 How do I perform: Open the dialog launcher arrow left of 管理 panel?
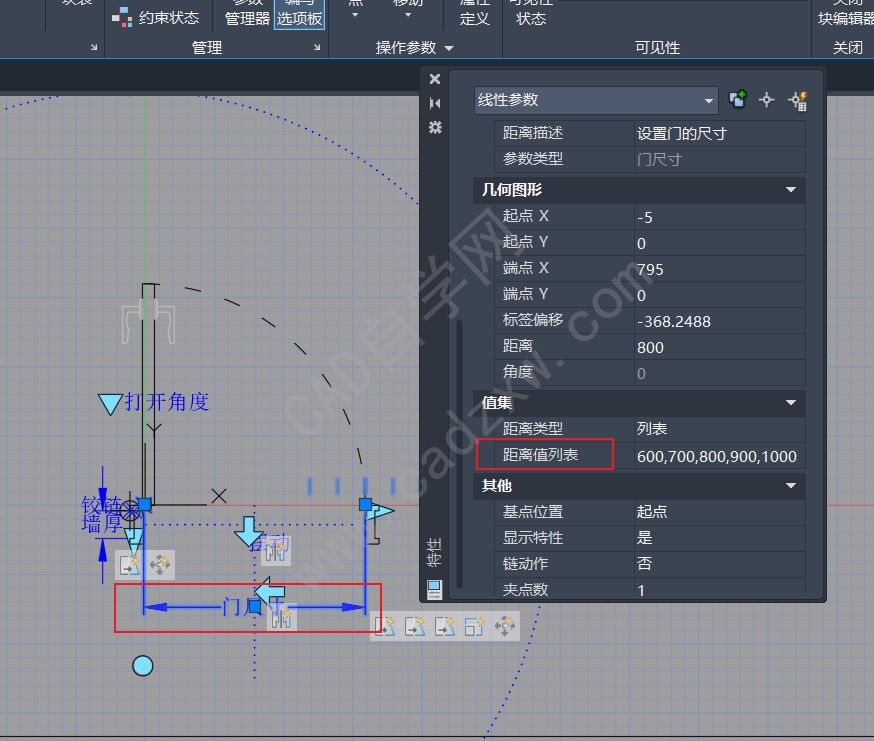tap(94, 47)
